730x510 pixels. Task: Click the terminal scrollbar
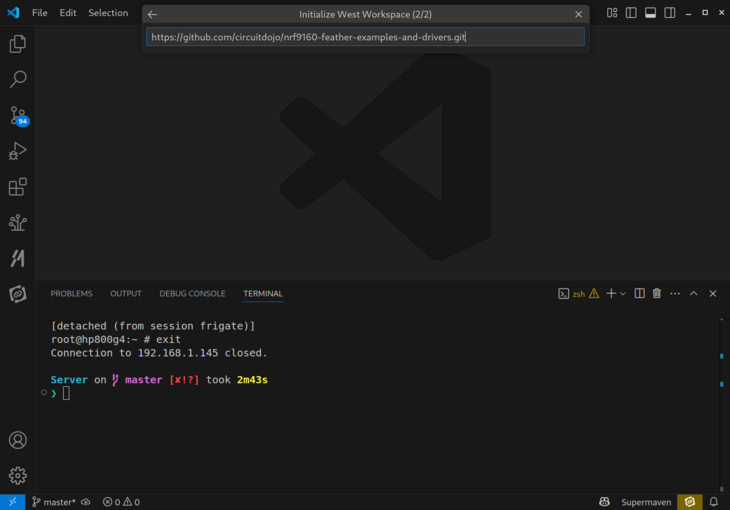pyautogui.click(x=722, y=405)
